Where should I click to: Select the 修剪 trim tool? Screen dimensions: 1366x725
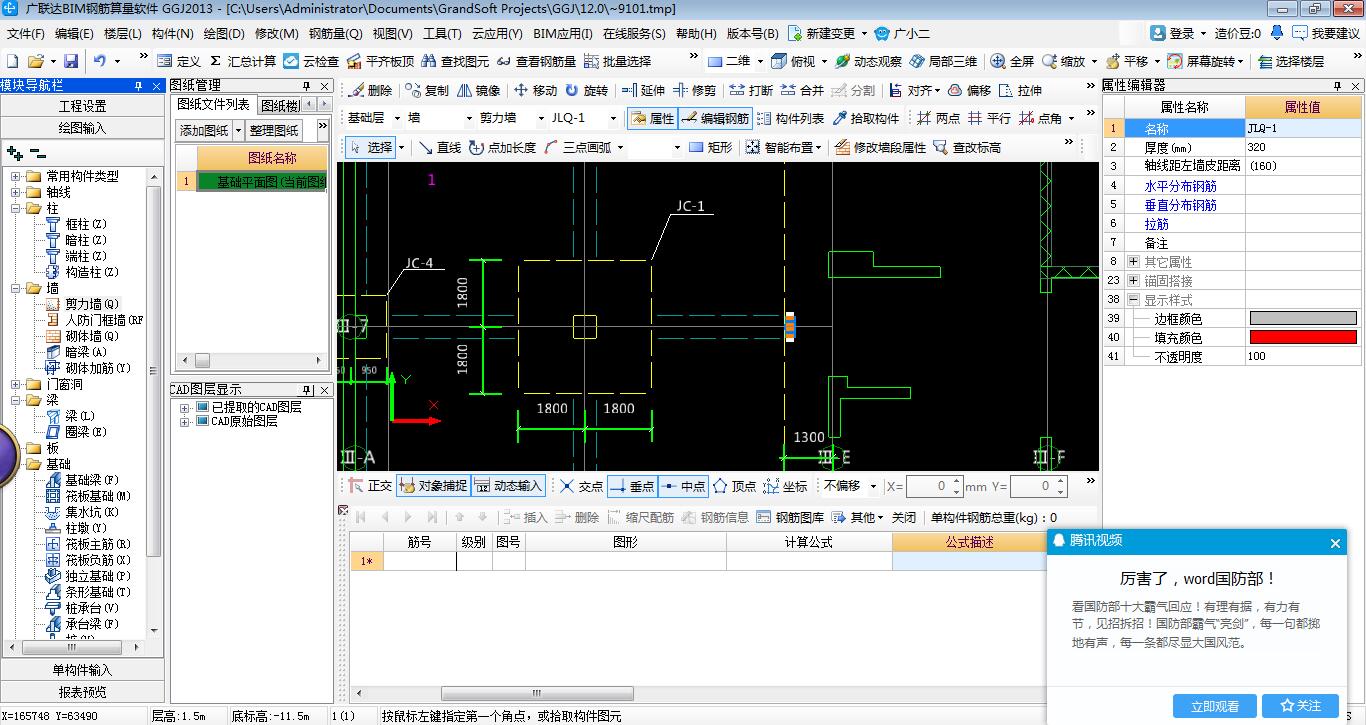tap(694, 90)
